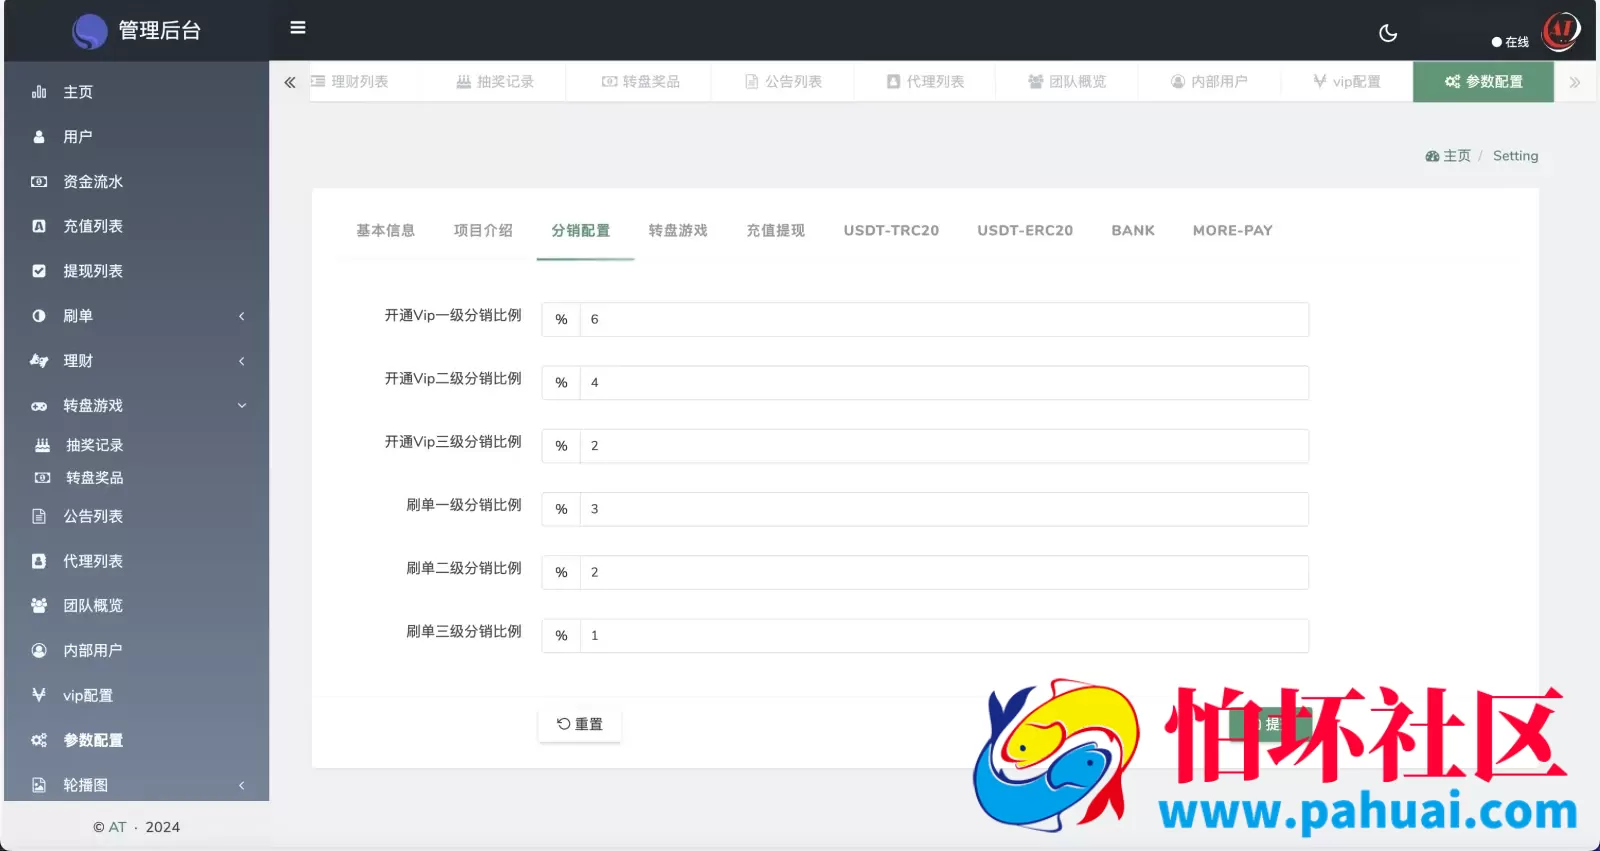Click the 刷单二级分销比例 input field
Viewport: 1600px width, 851px height.
944,572
